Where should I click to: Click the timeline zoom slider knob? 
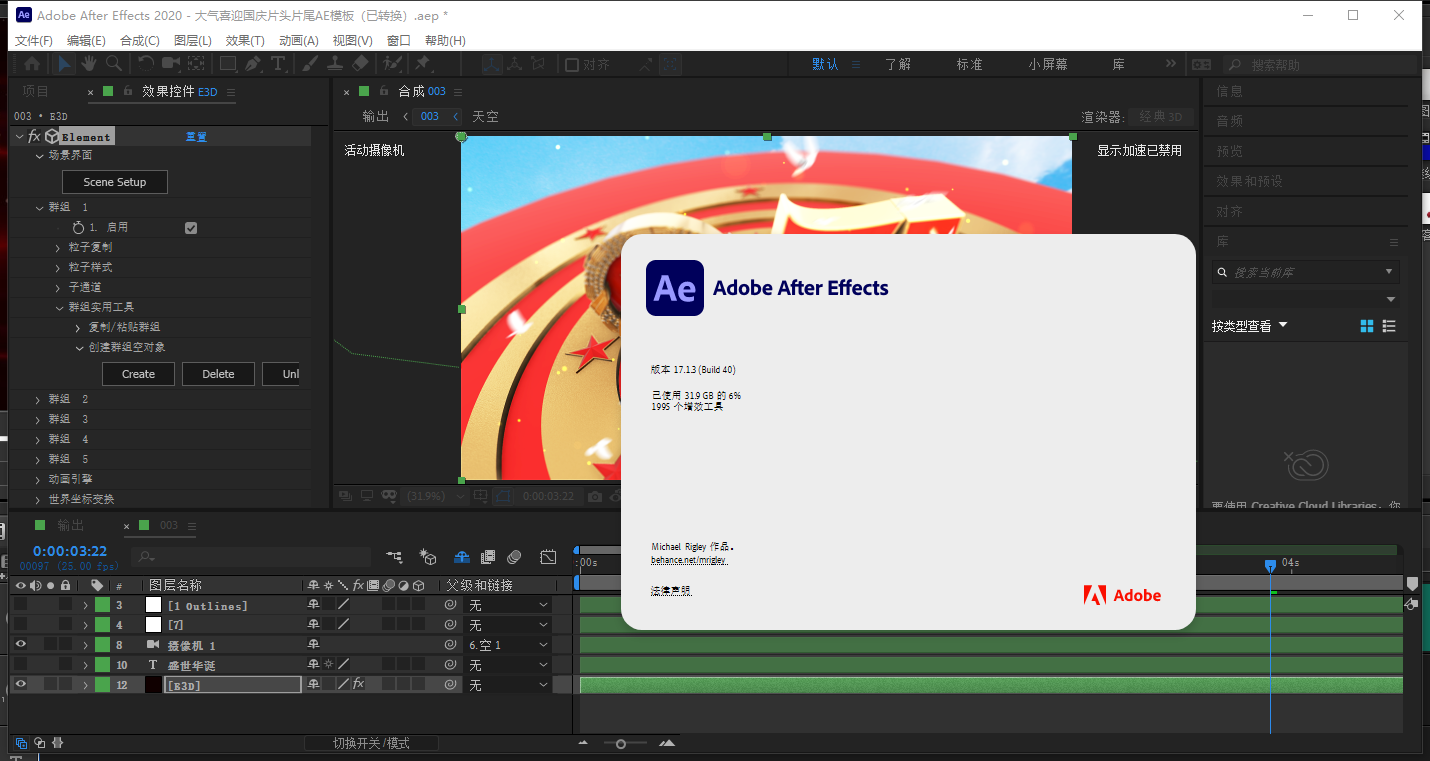pyautogui.click(x=621, y=743)
